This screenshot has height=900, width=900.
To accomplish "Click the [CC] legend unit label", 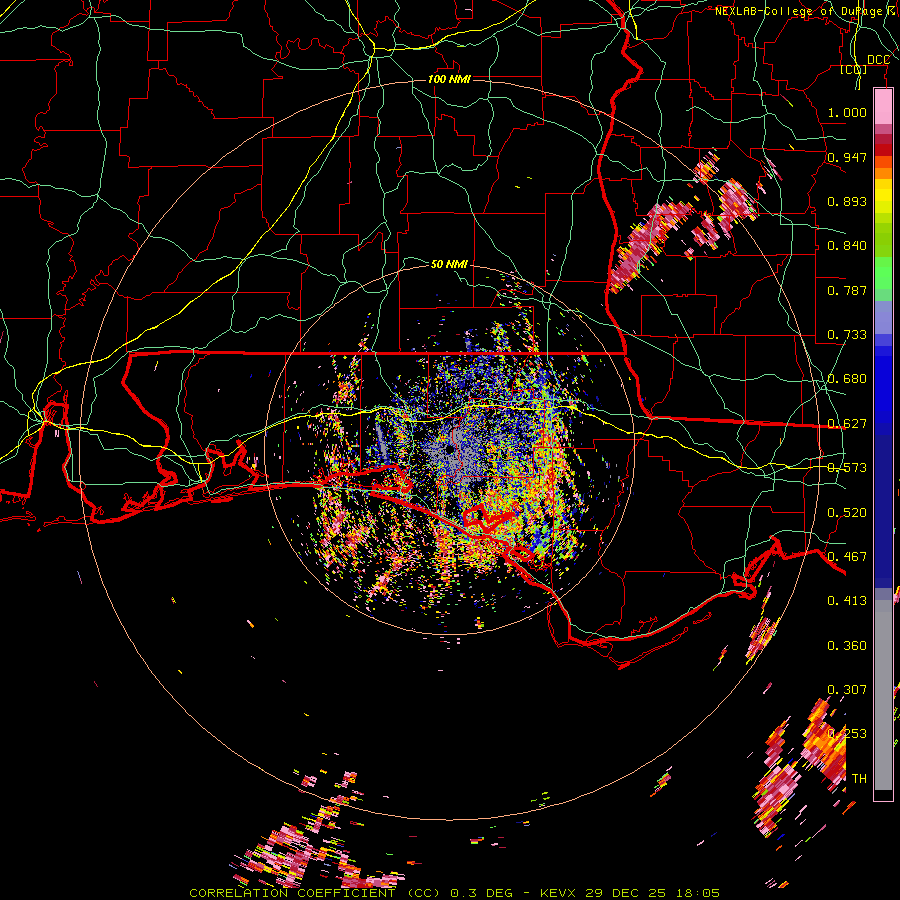I will [x=853, y=69].
